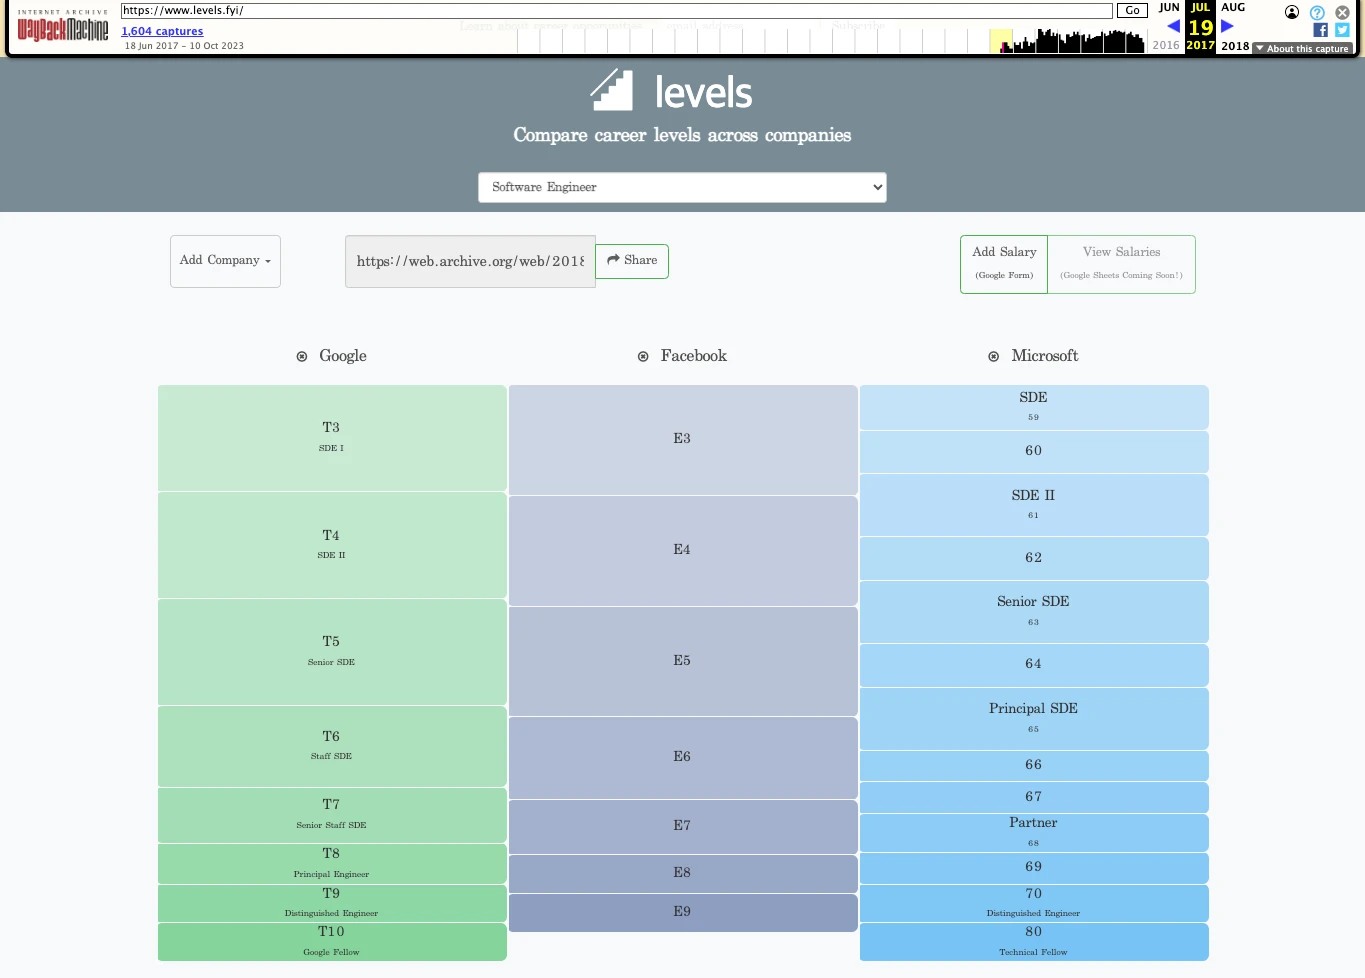Remove Google column via its circle-x icon
The height and width of the screenshot is (978, 1365).
(302, 357)
